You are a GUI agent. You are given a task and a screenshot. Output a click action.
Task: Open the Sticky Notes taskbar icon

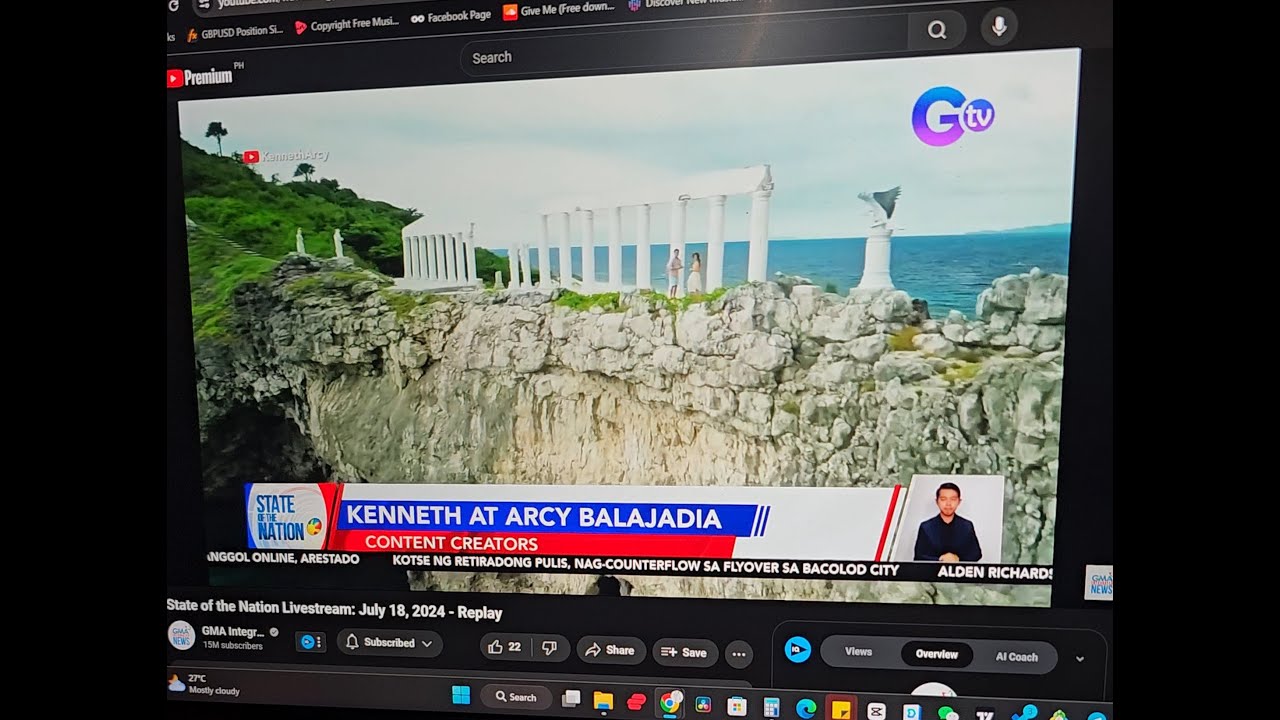[841, 709]
